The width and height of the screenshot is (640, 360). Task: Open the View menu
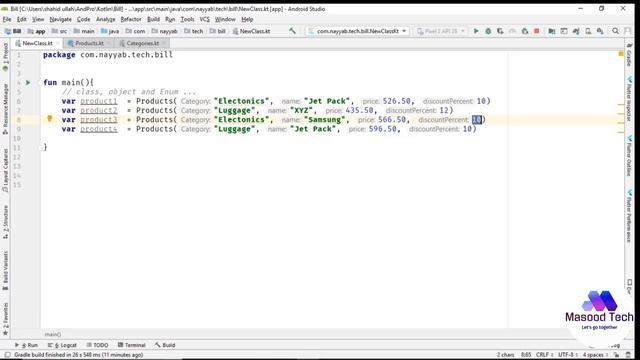38,19
